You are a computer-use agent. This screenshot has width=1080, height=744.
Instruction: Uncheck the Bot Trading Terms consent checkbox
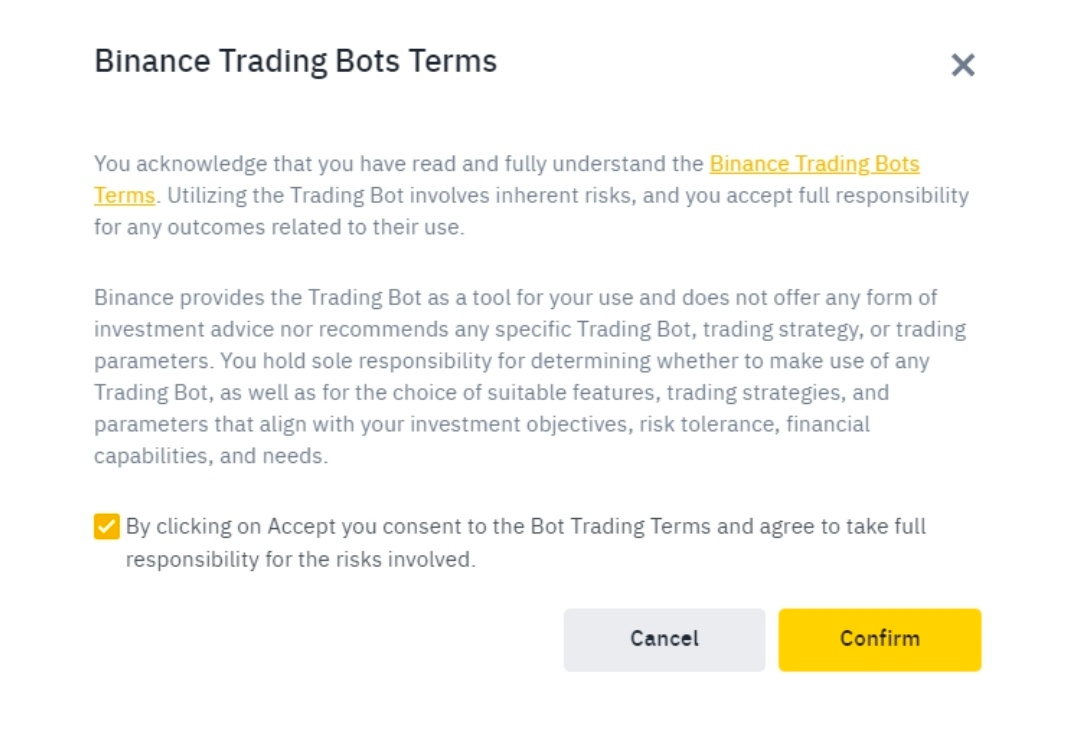pos(107,526)
